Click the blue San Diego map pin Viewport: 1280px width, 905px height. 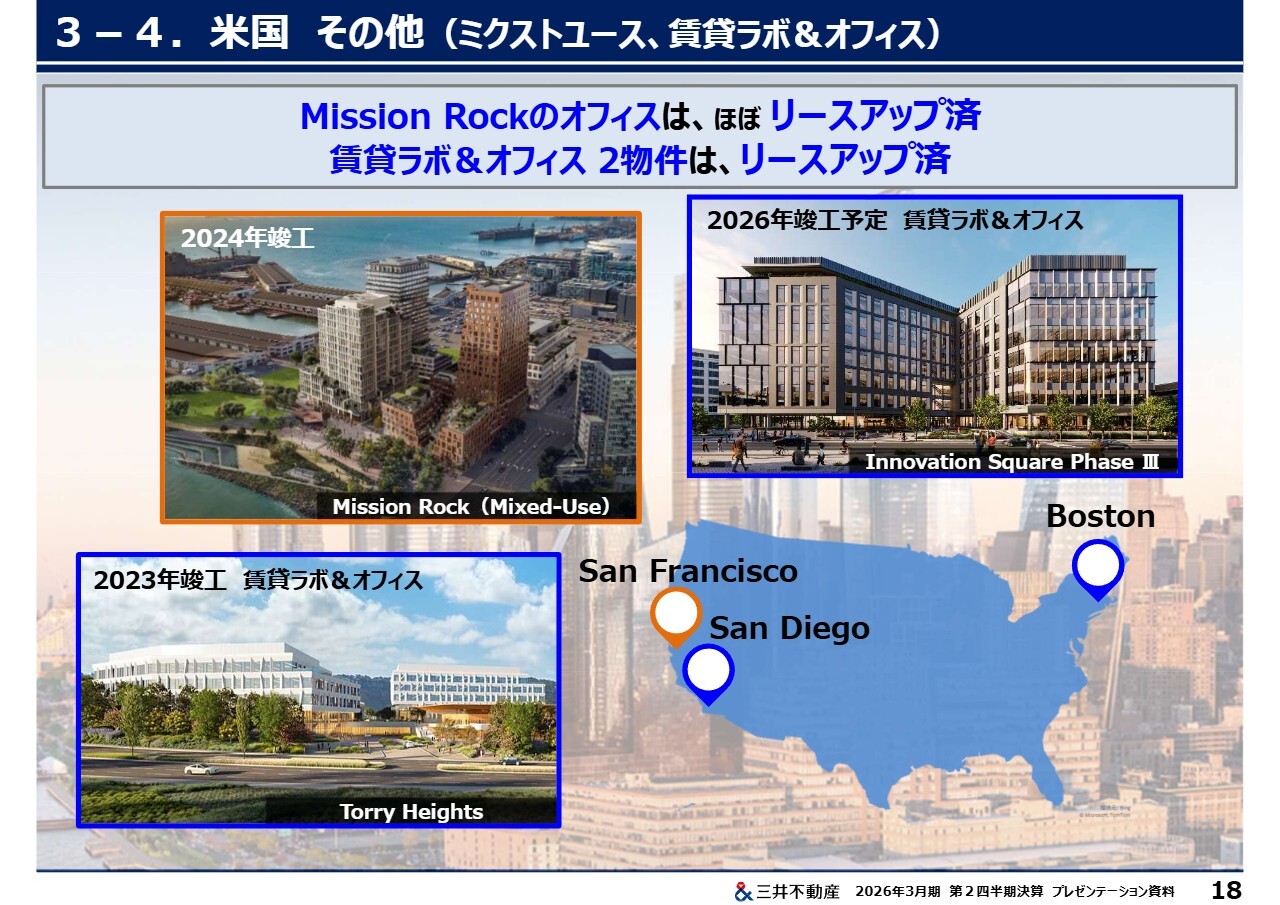708,672
